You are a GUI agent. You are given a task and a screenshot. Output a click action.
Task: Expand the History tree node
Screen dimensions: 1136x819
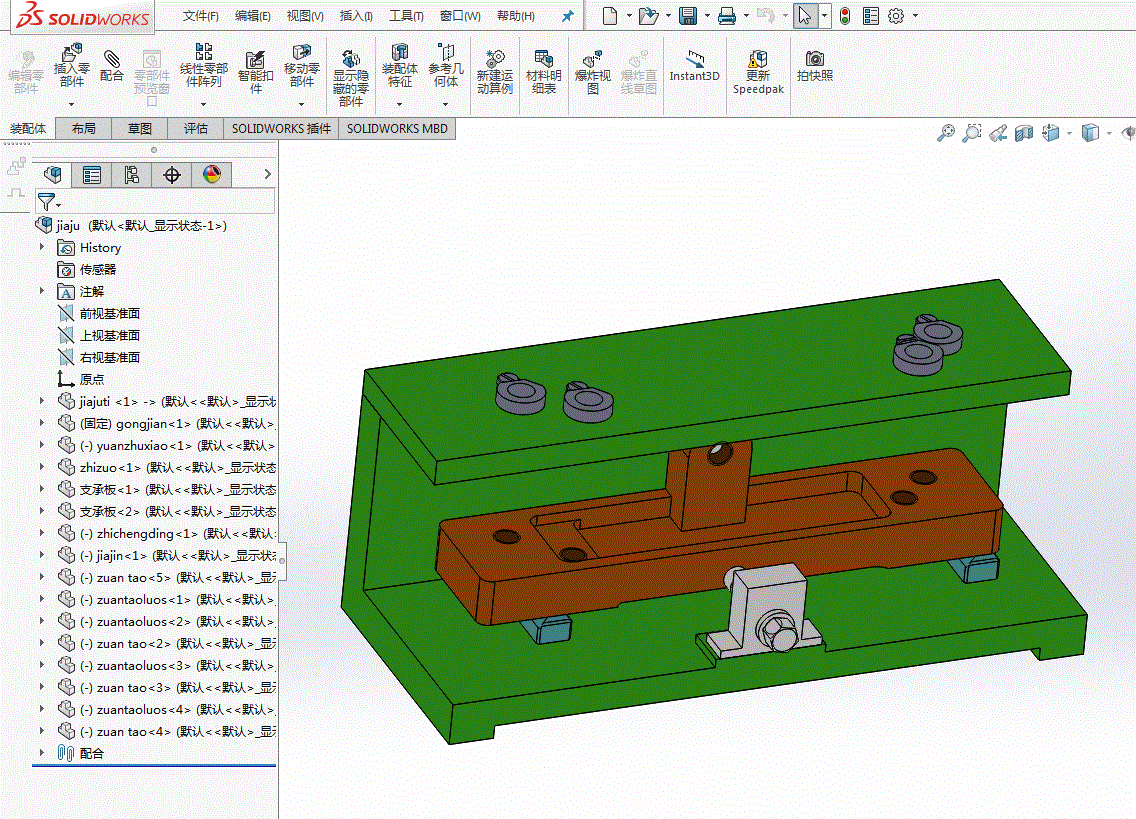tap(42, 247)
